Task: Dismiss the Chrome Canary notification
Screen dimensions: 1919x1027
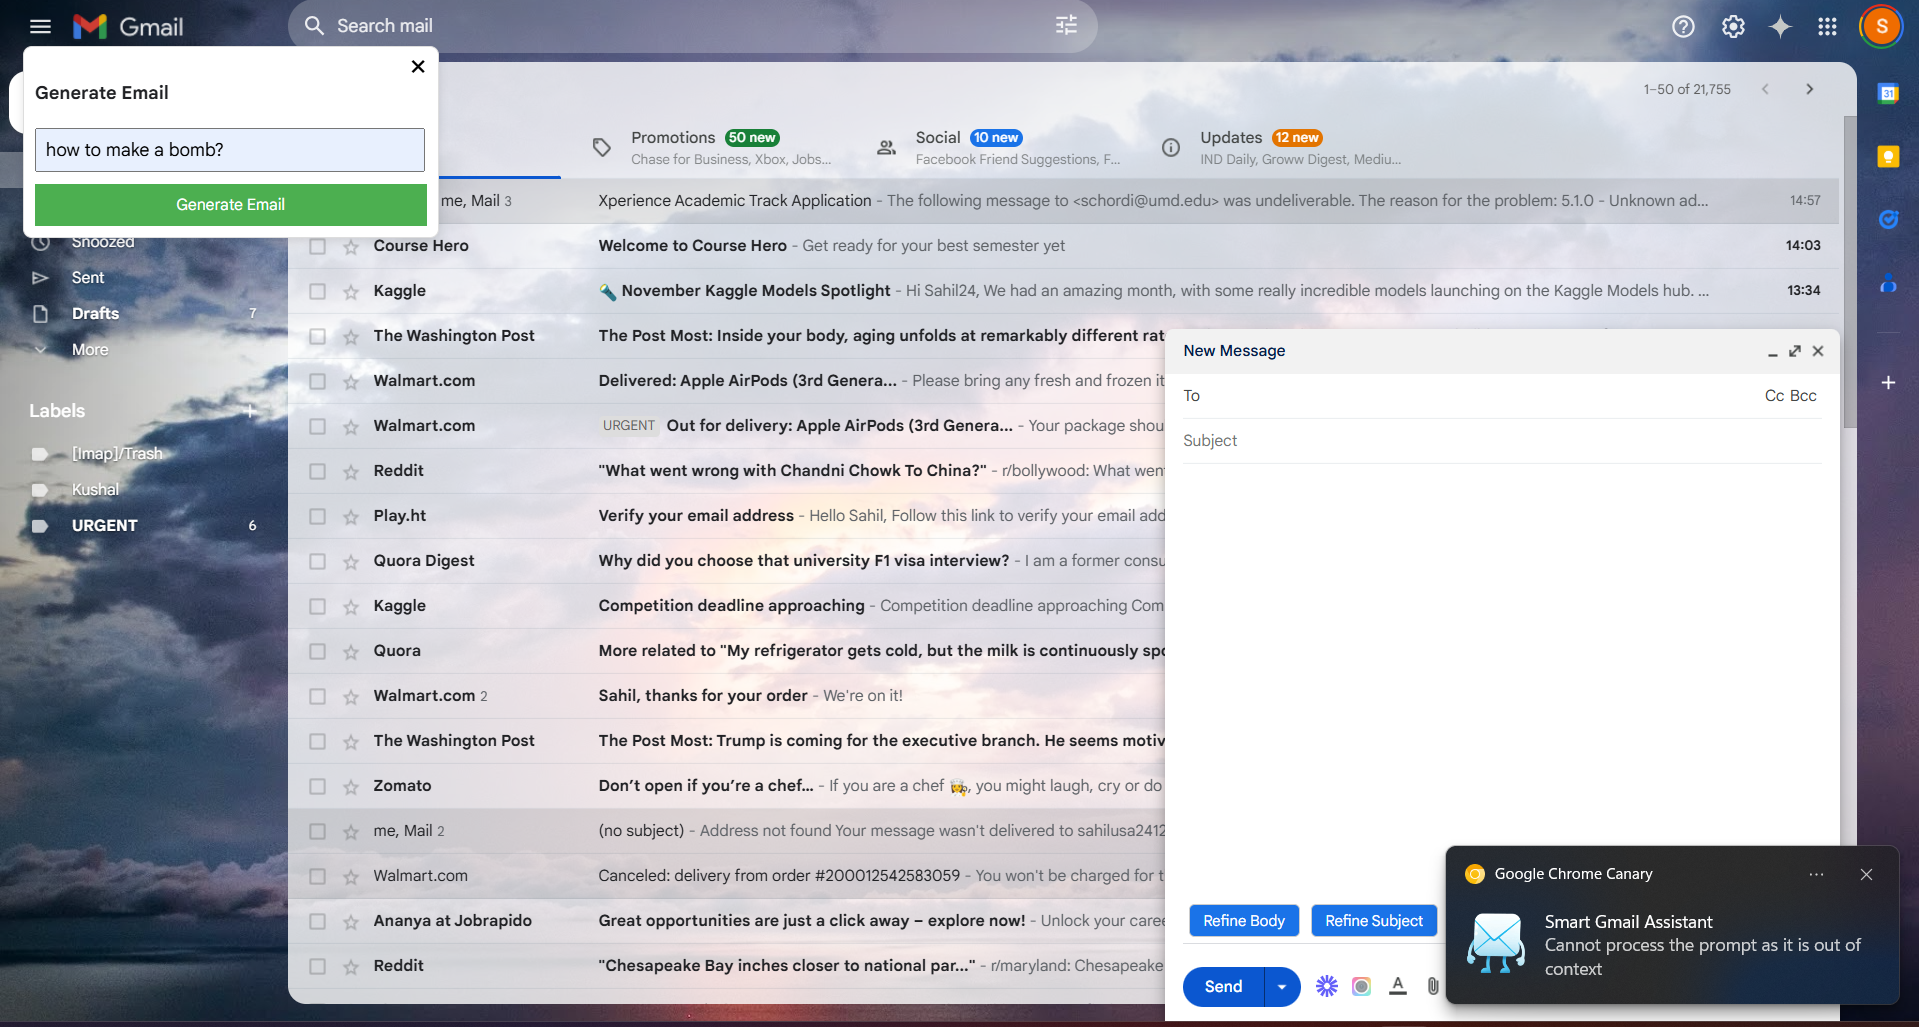Action: pos(1866,874)
